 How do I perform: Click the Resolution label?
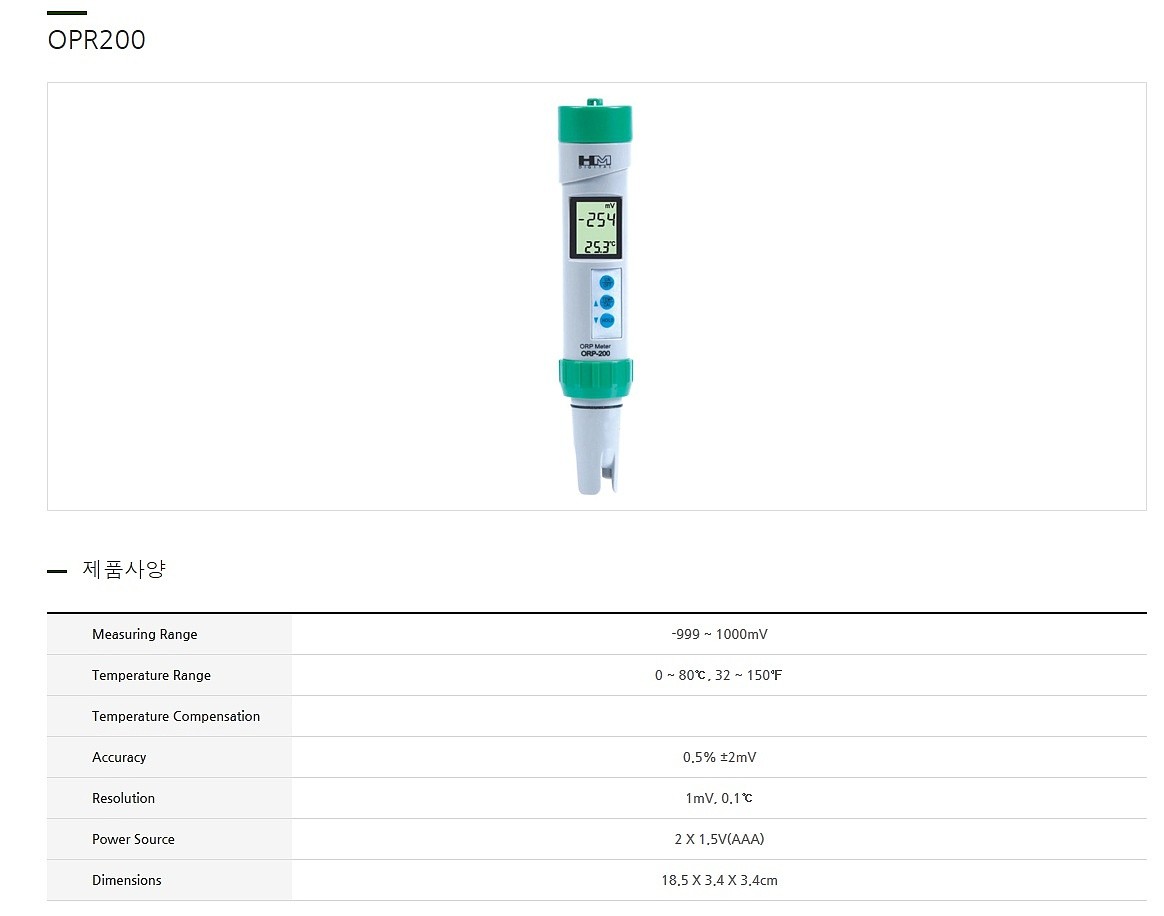[123, 798]
